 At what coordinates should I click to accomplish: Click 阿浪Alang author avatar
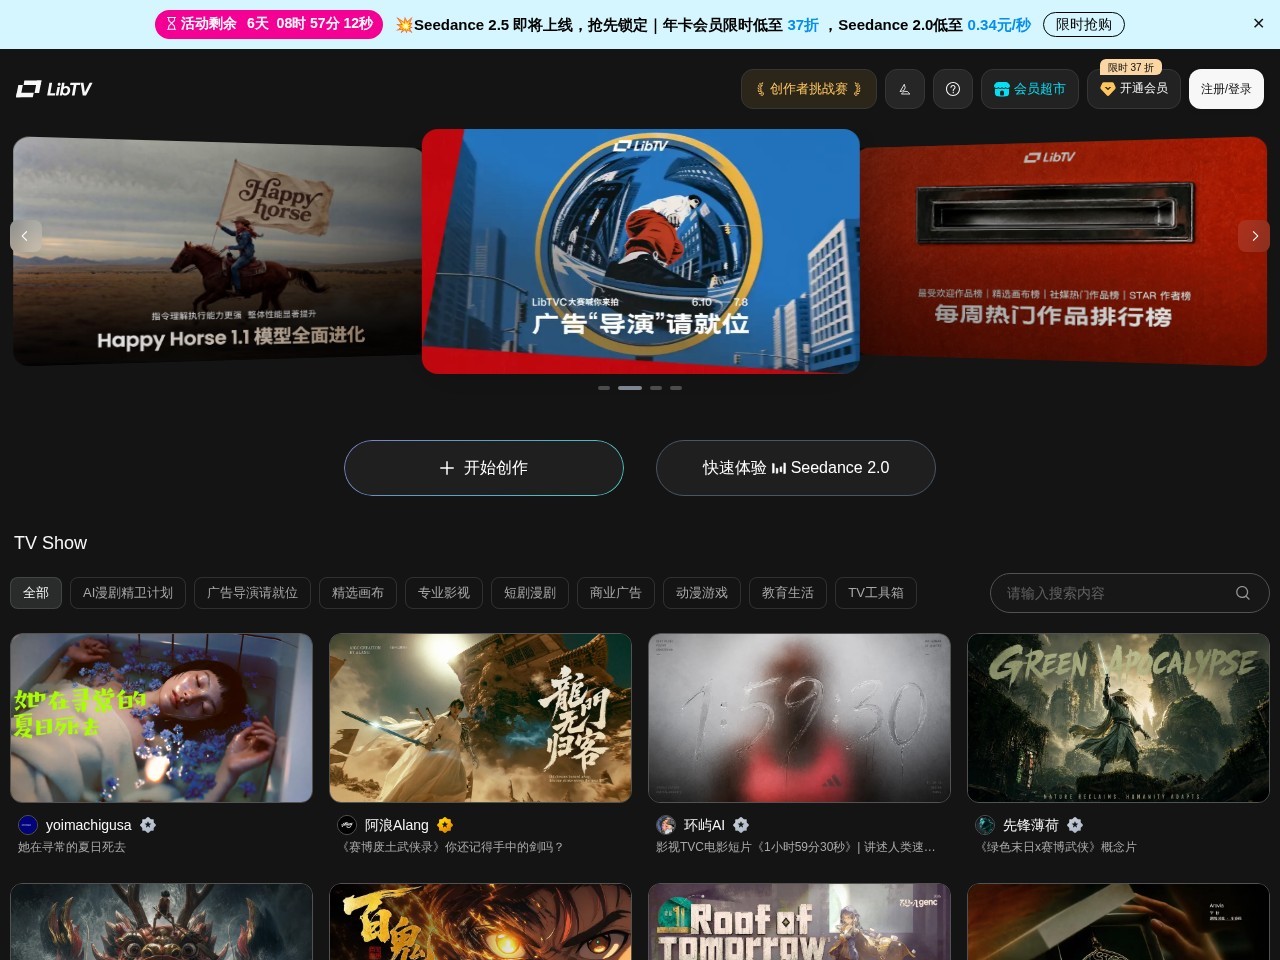pos(347,825)
